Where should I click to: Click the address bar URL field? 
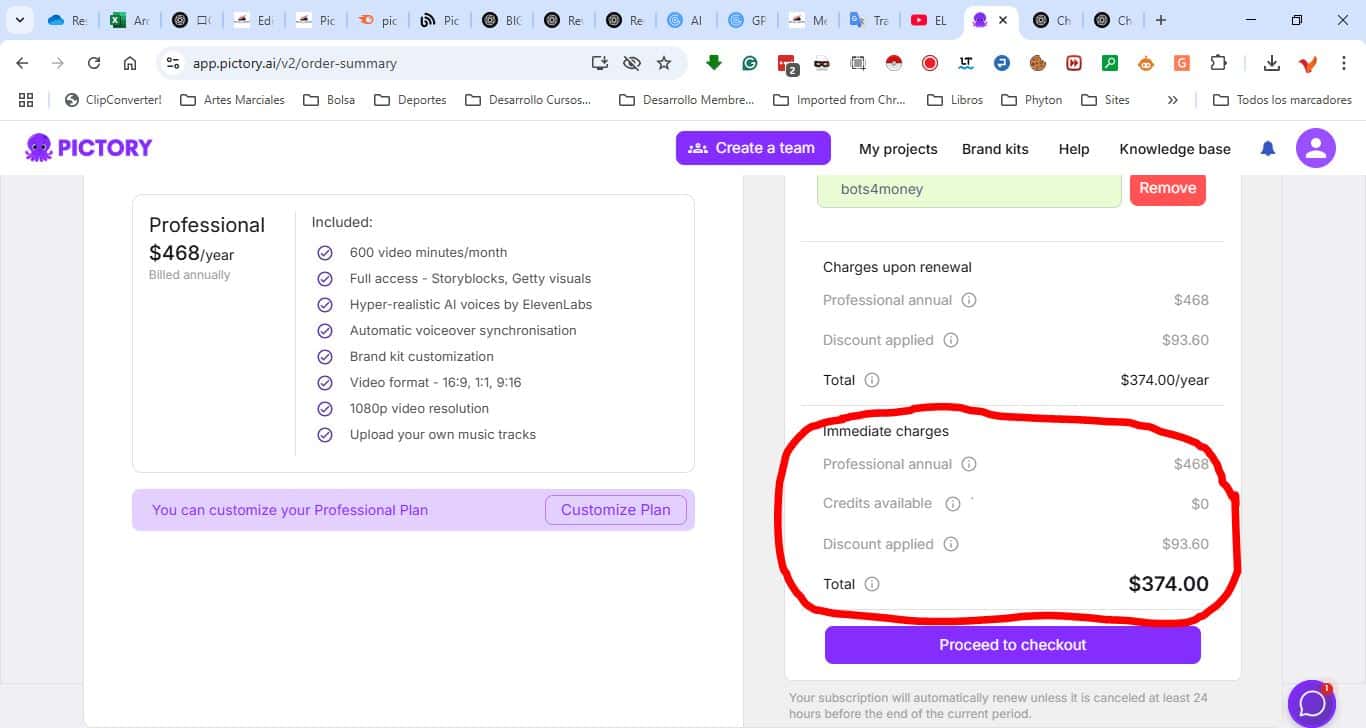pyautogui.click(x=380, y=63)
